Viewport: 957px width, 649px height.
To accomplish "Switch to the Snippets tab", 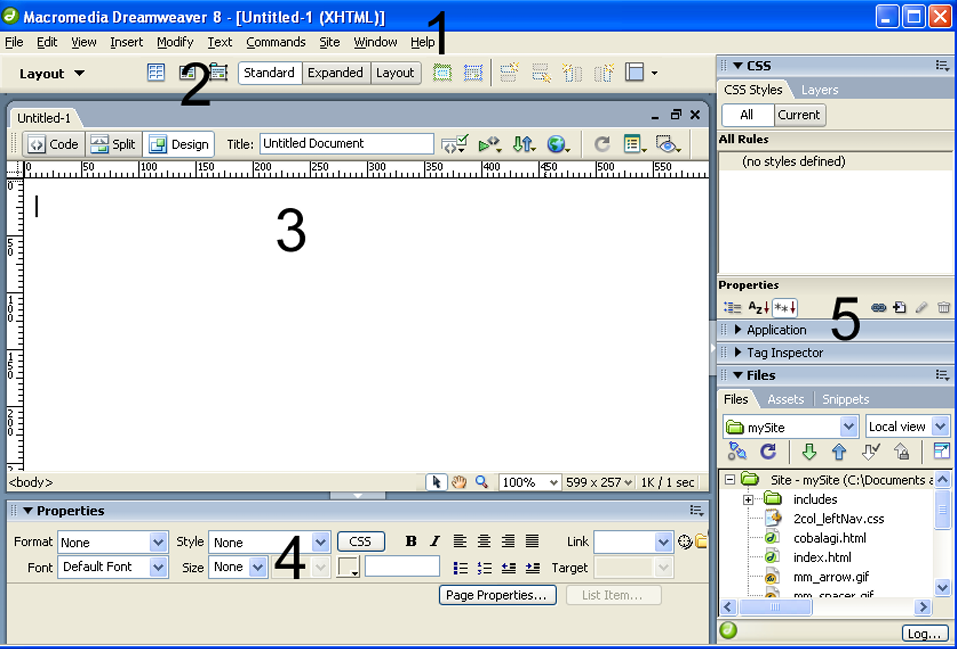I will (845, 399).
